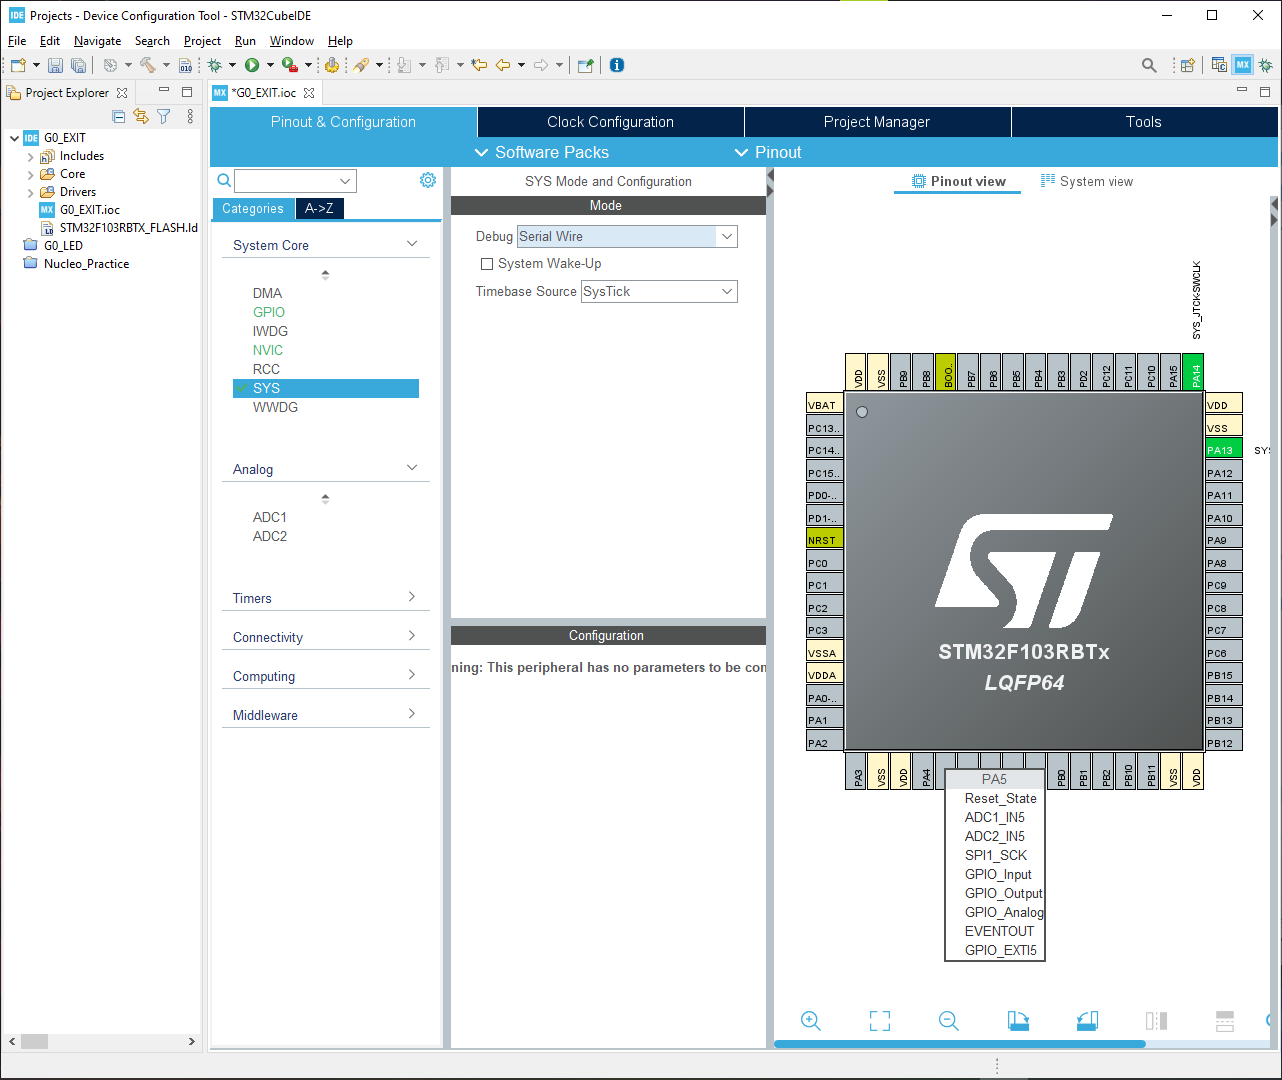Select Reset_State in PA5 pin menu
1282x1080 pixels.
click(1001, 798)
